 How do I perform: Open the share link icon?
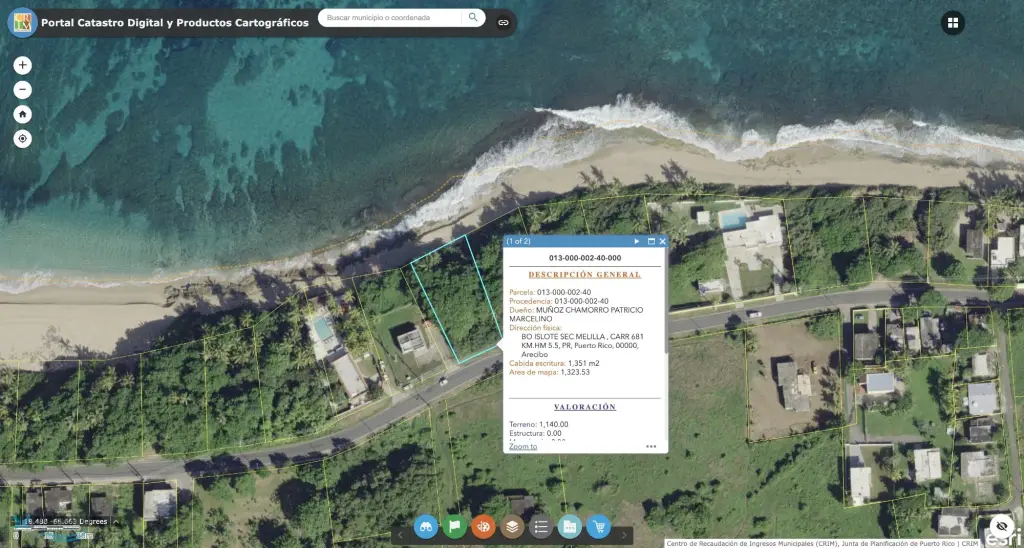tap(503, 22)
